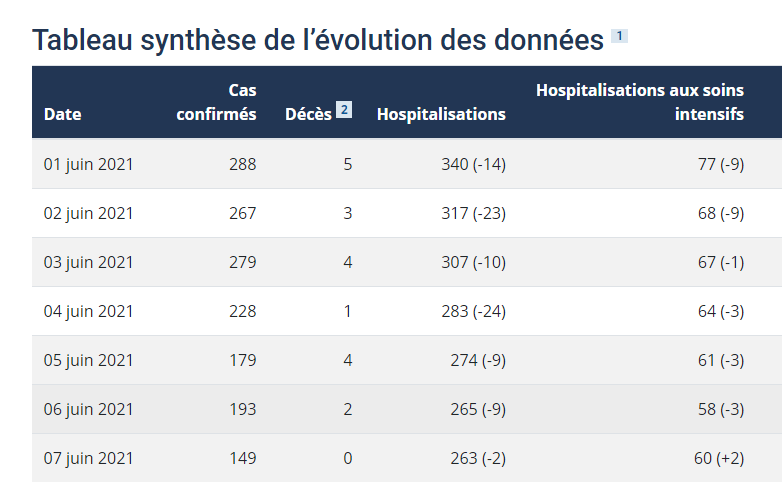Select the 04 juin 2021 date cell
This screenshot has height=491, width=782.
88,311
